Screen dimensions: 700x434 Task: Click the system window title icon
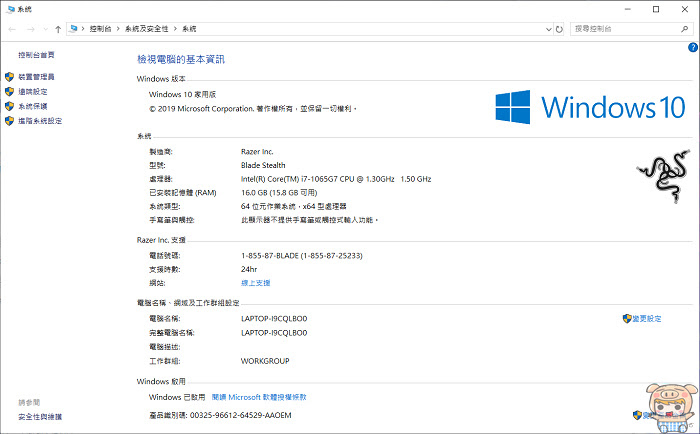click(11, 9)
